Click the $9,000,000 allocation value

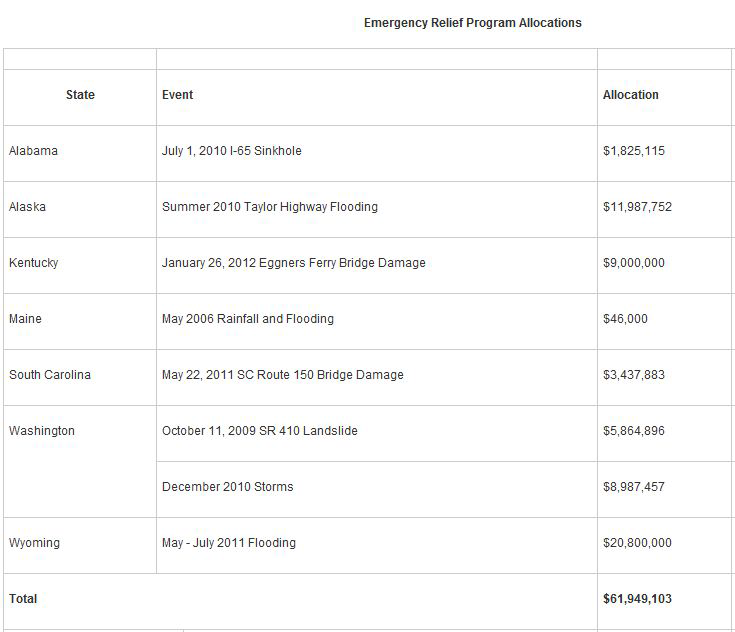point(634,263)
